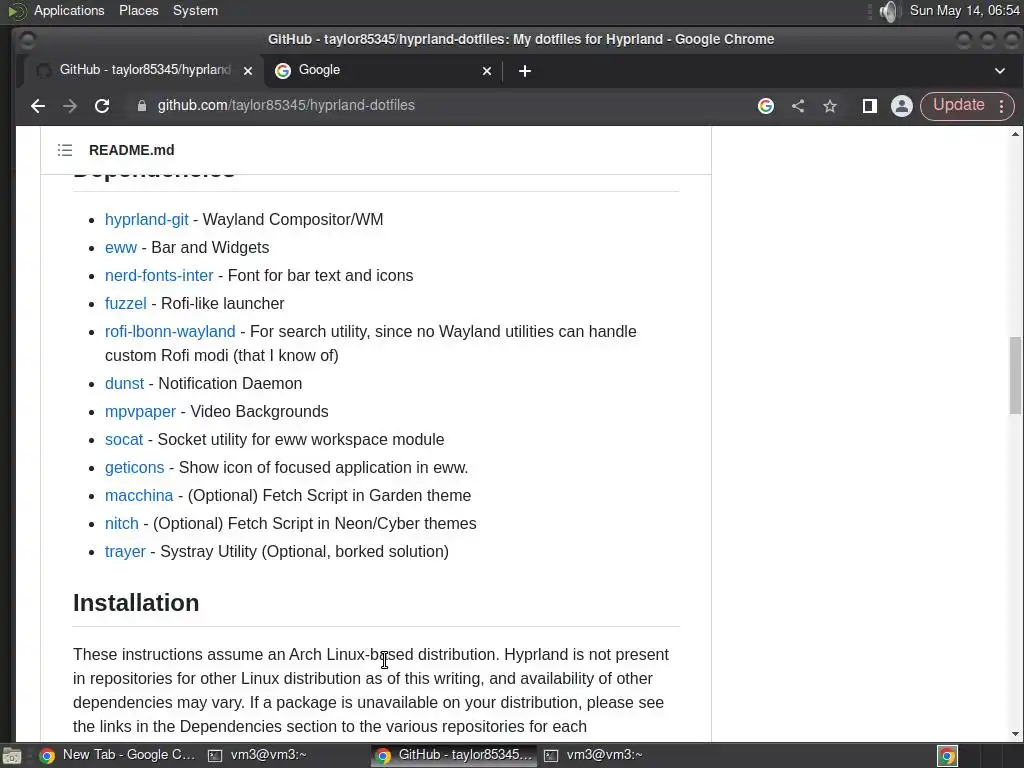Click scrollbar up arrow

(1015, 134)
